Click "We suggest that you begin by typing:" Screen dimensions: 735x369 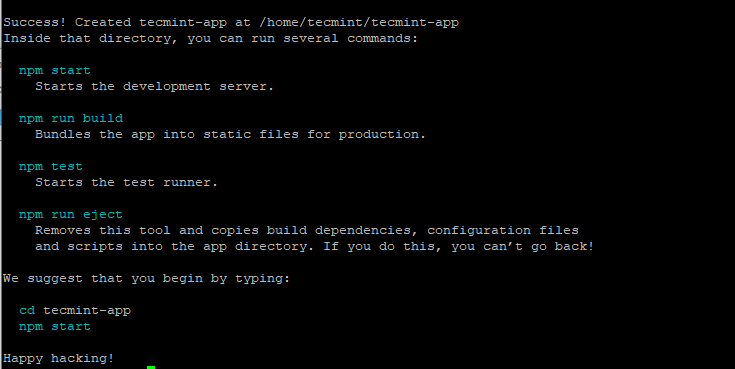pyautogui.click(x=147, y=279)
